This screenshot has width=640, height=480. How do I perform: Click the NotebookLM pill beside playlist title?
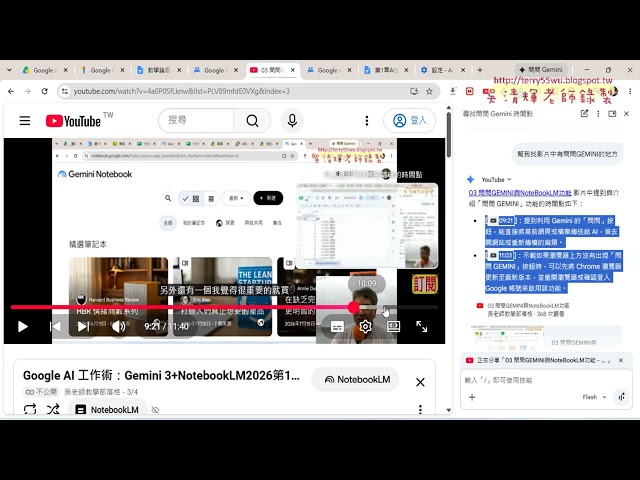point(355,380)
